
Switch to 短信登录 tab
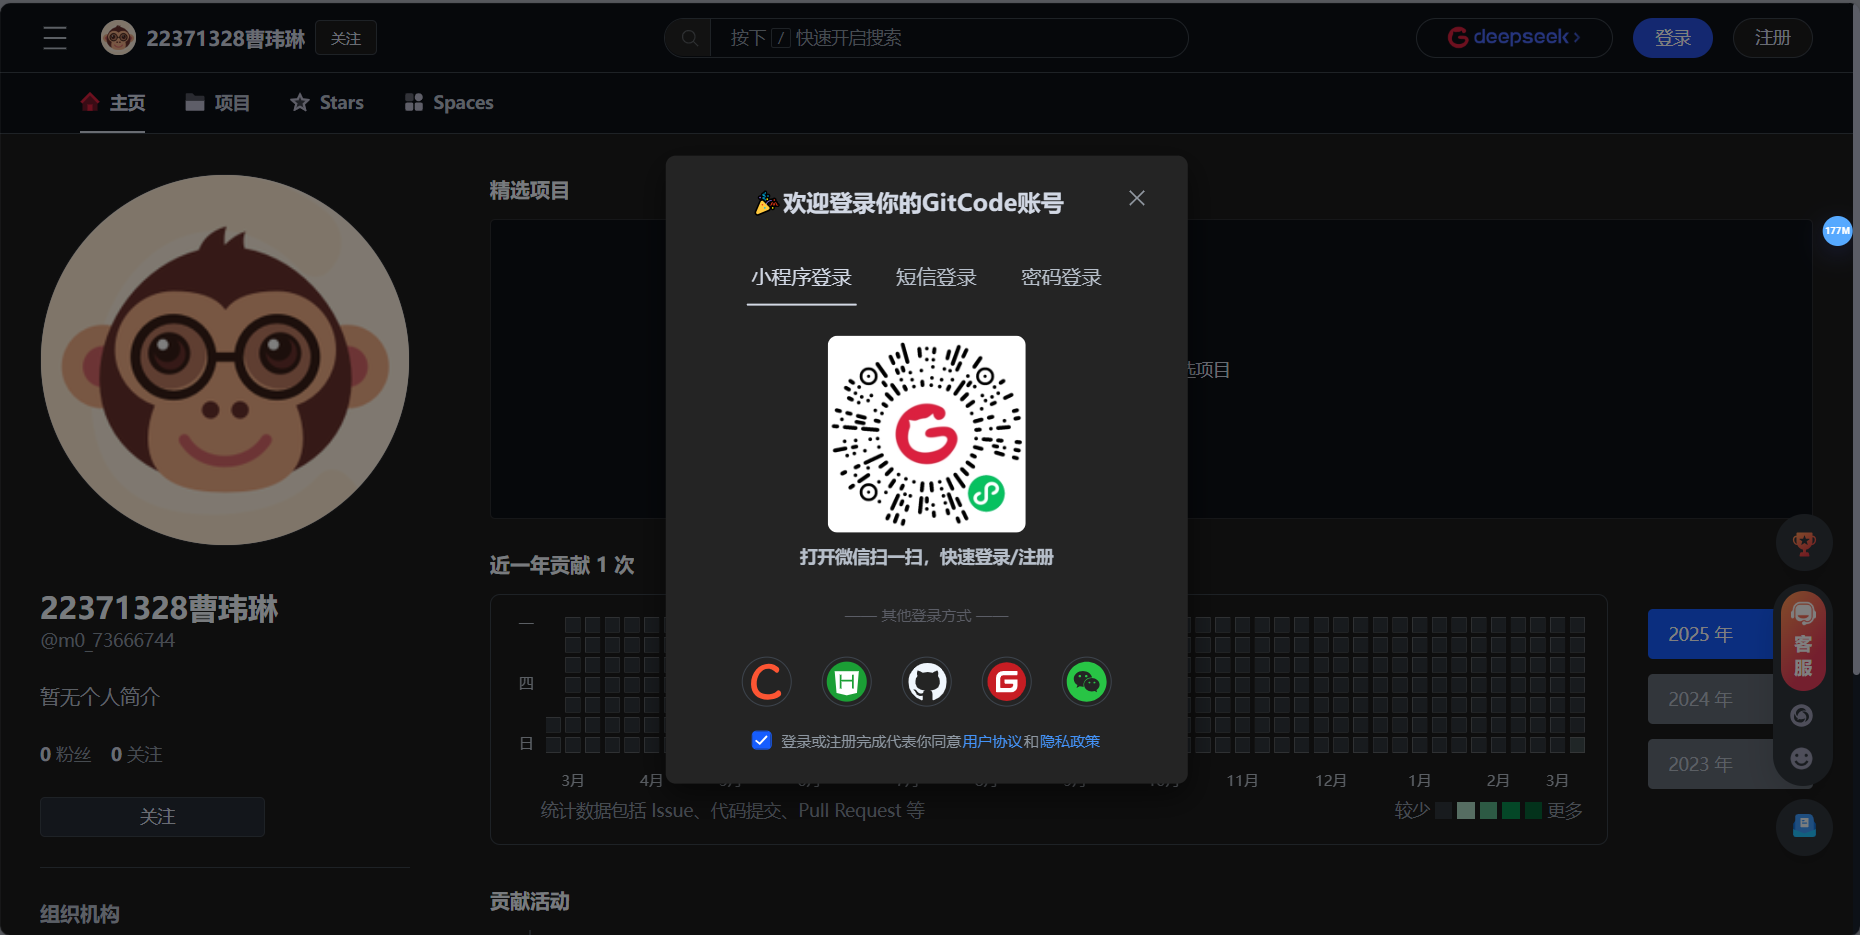pos(936,278)
